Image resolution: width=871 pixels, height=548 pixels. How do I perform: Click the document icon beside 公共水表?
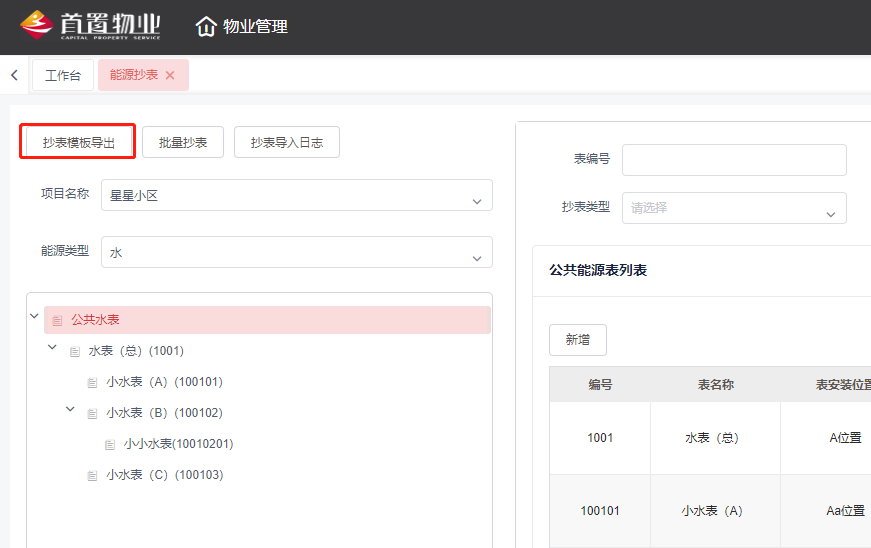tap(57, 320)
